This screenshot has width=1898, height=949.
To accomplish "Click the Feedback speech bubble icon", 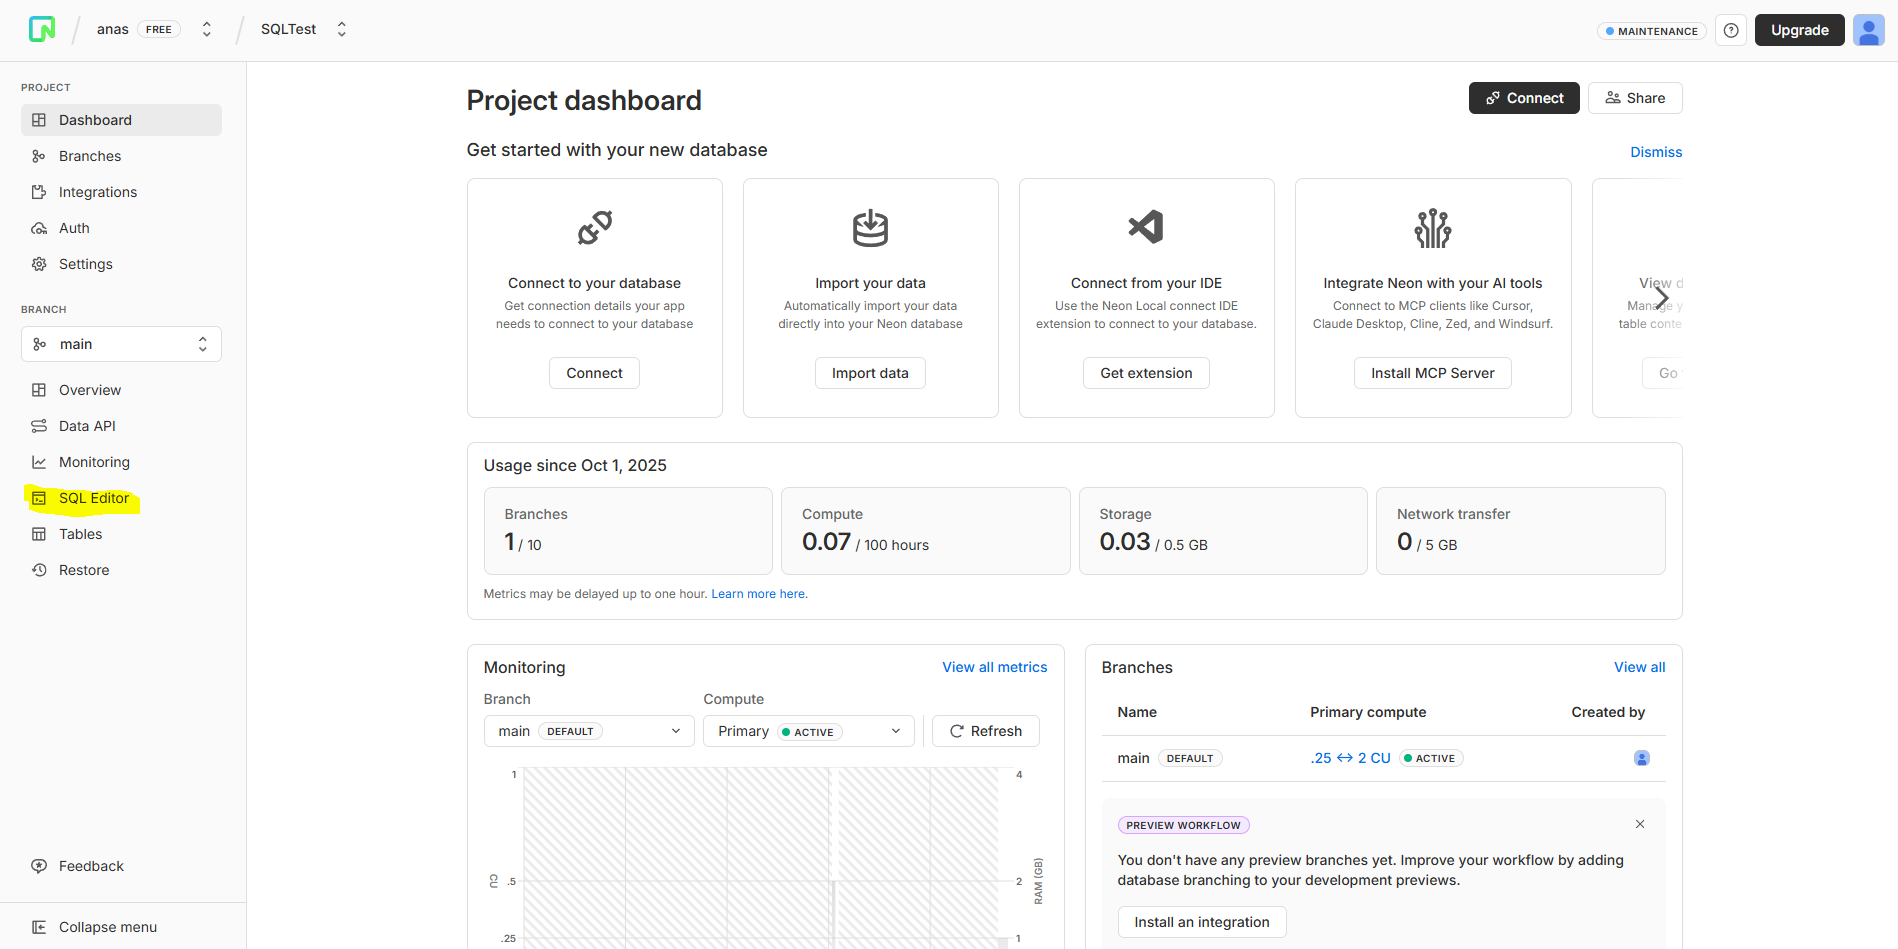I will click(39, 866).
